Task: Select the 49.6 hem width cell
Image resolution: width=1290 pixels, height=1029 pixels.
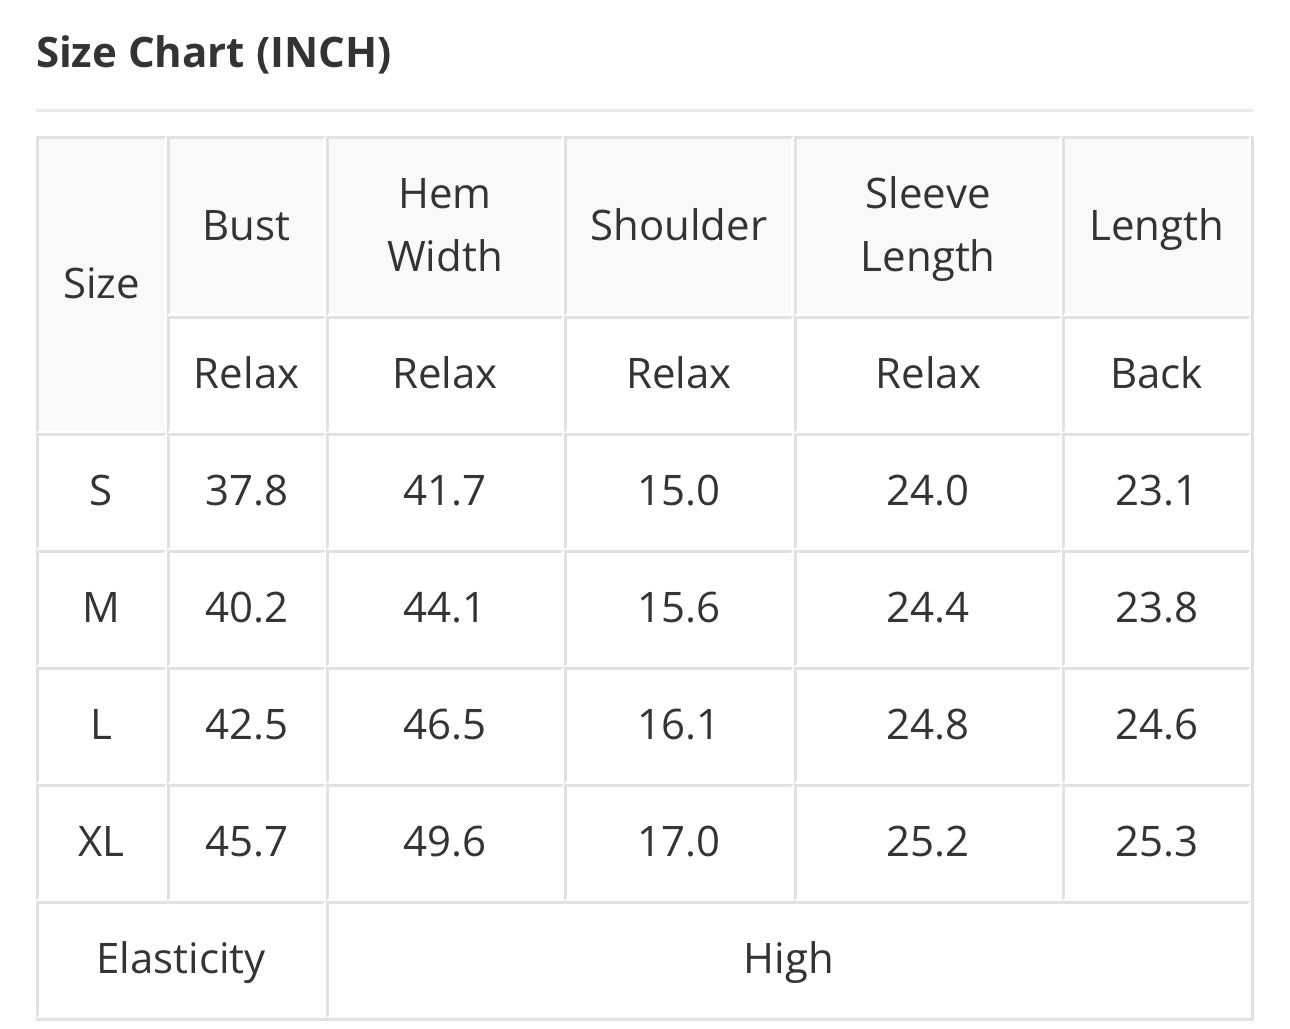Action: [444, 842]
